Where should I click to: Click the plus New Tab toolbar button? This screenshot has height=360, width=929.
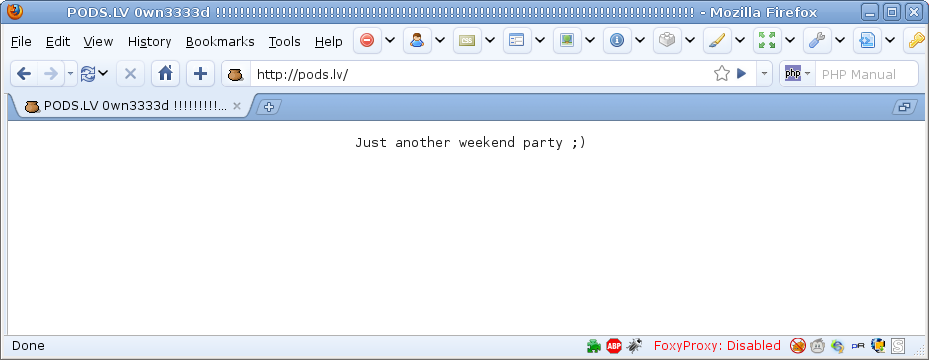pos(200,73)
